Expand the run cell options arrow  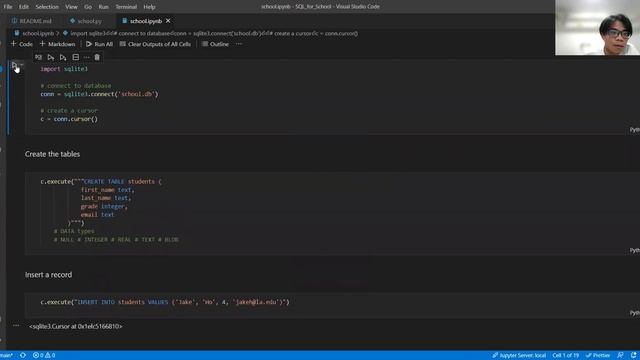click(22, 65)
